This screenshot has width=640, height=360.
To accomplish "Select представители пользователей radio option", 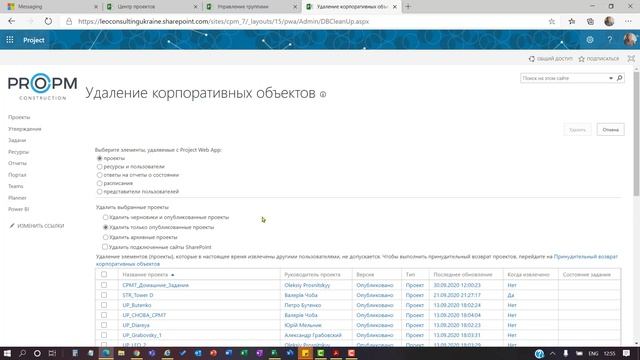I will [99, 191].
